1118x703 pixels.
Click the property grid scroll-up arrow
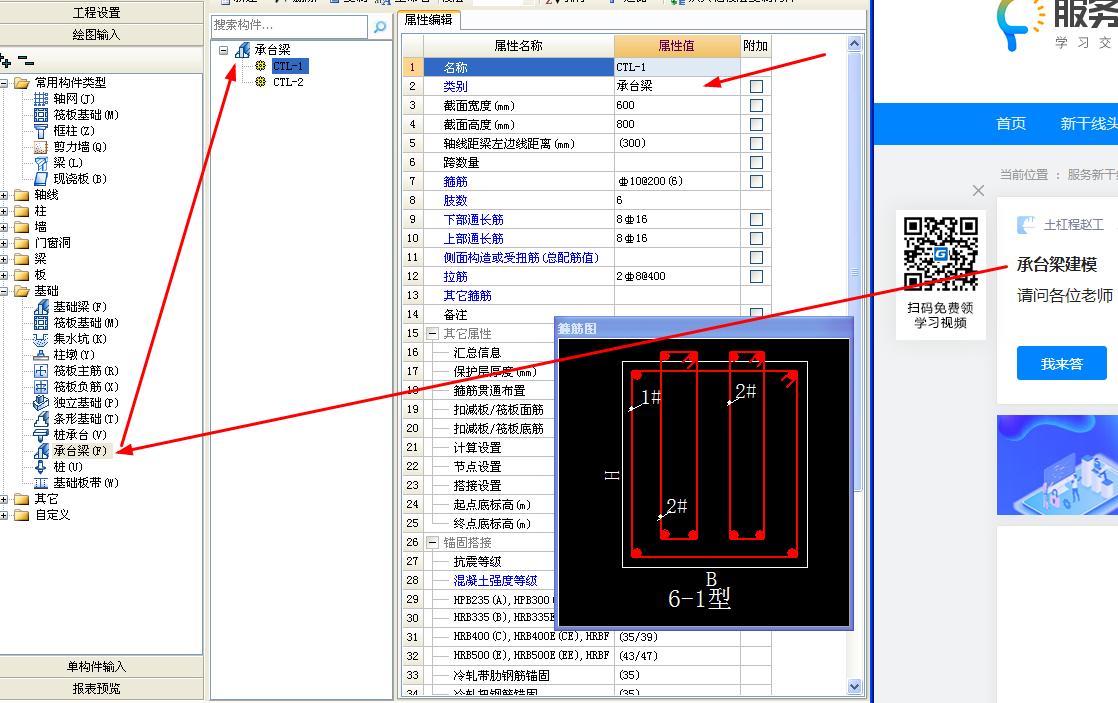(854, 43)
